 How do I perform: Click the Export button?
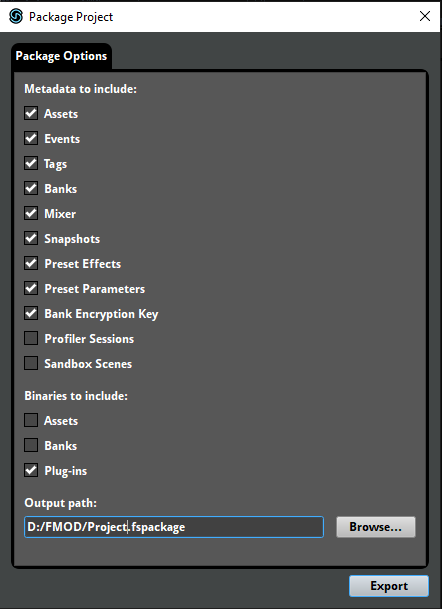[389, 586]
